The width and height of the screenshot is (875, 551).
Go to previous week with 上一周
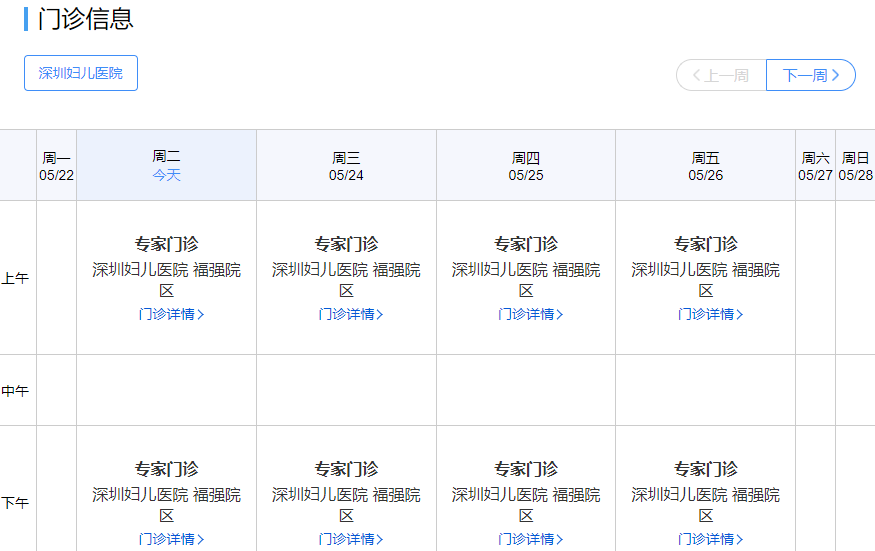(721, 75)
